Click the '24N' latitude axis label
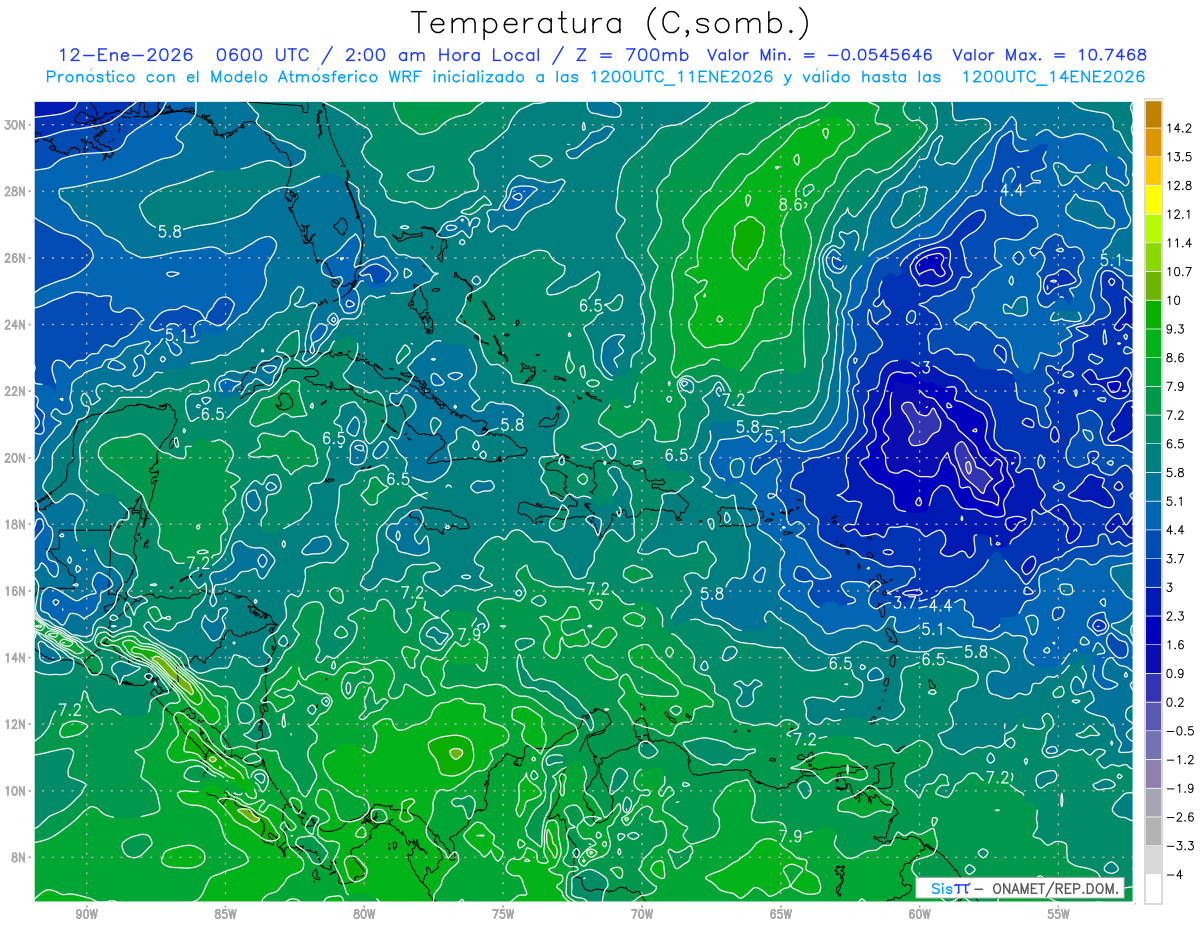This screenshot has height=927, width=1200. click(x=16, y=325)
